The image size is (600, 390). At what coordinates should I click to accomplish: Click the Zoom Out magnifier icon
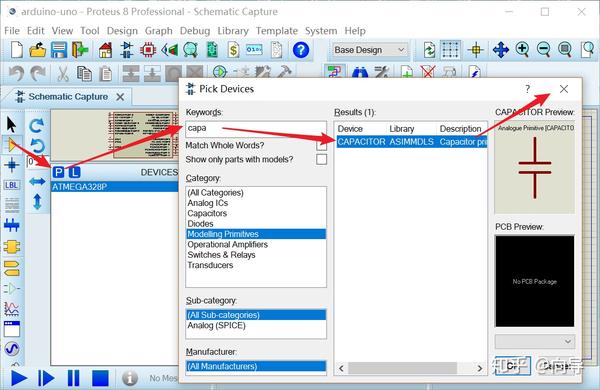click(x=543, y=50)
